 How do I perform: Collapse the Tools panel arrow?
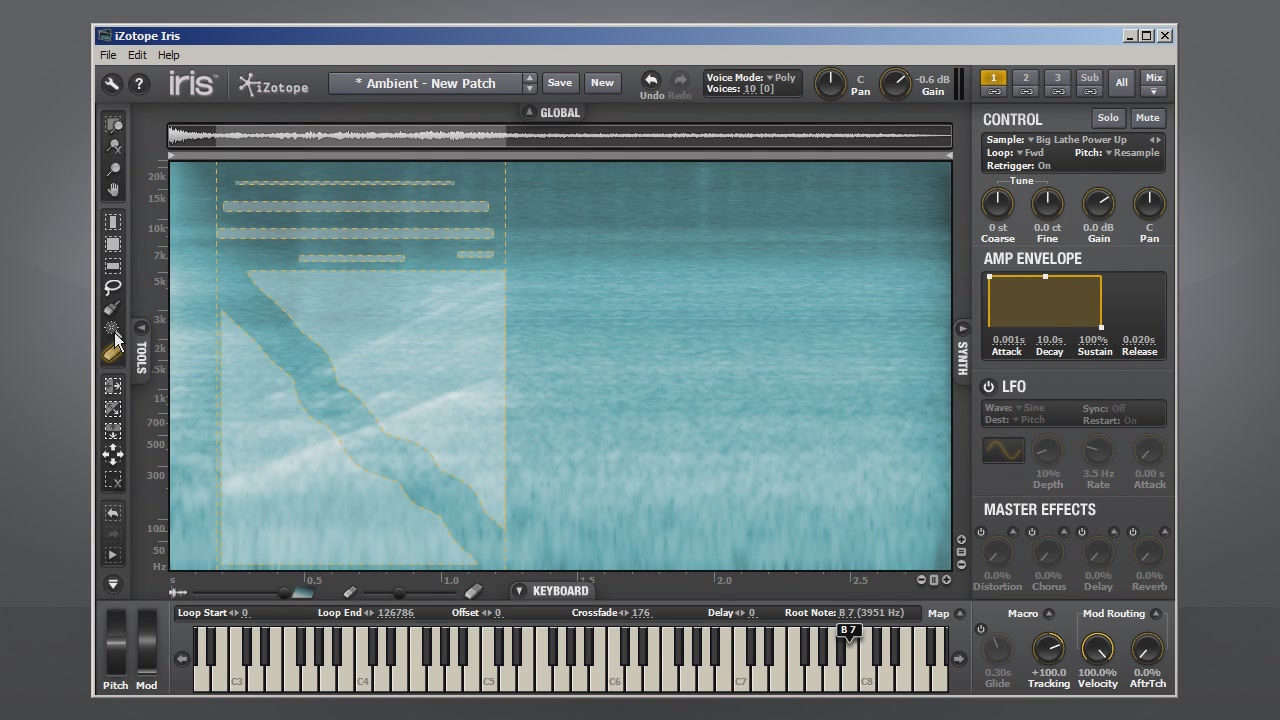pyautogui.click(x=141, y=327)
